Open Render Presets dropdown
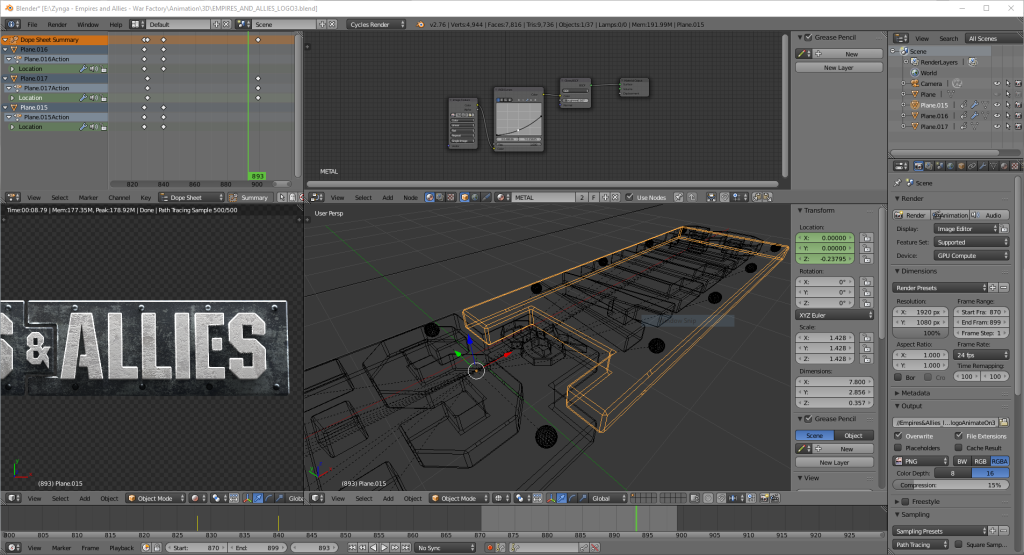The height and width of the screenshot is (555, 1024). click(940, 288)
